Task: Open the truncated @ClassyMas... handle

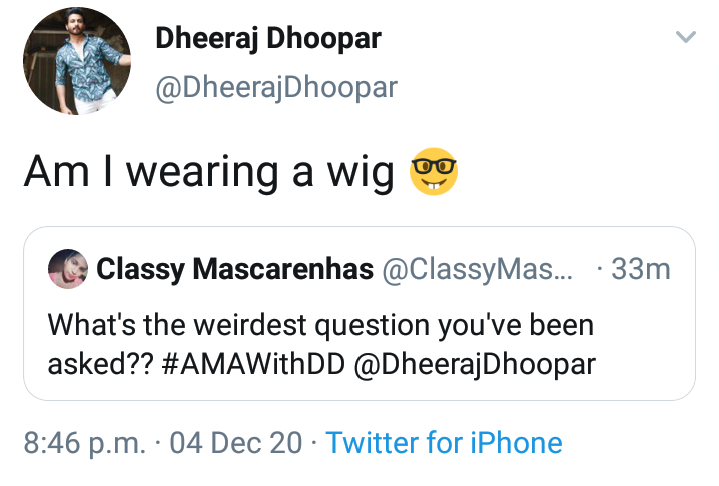Action: (x=477, y=269)
